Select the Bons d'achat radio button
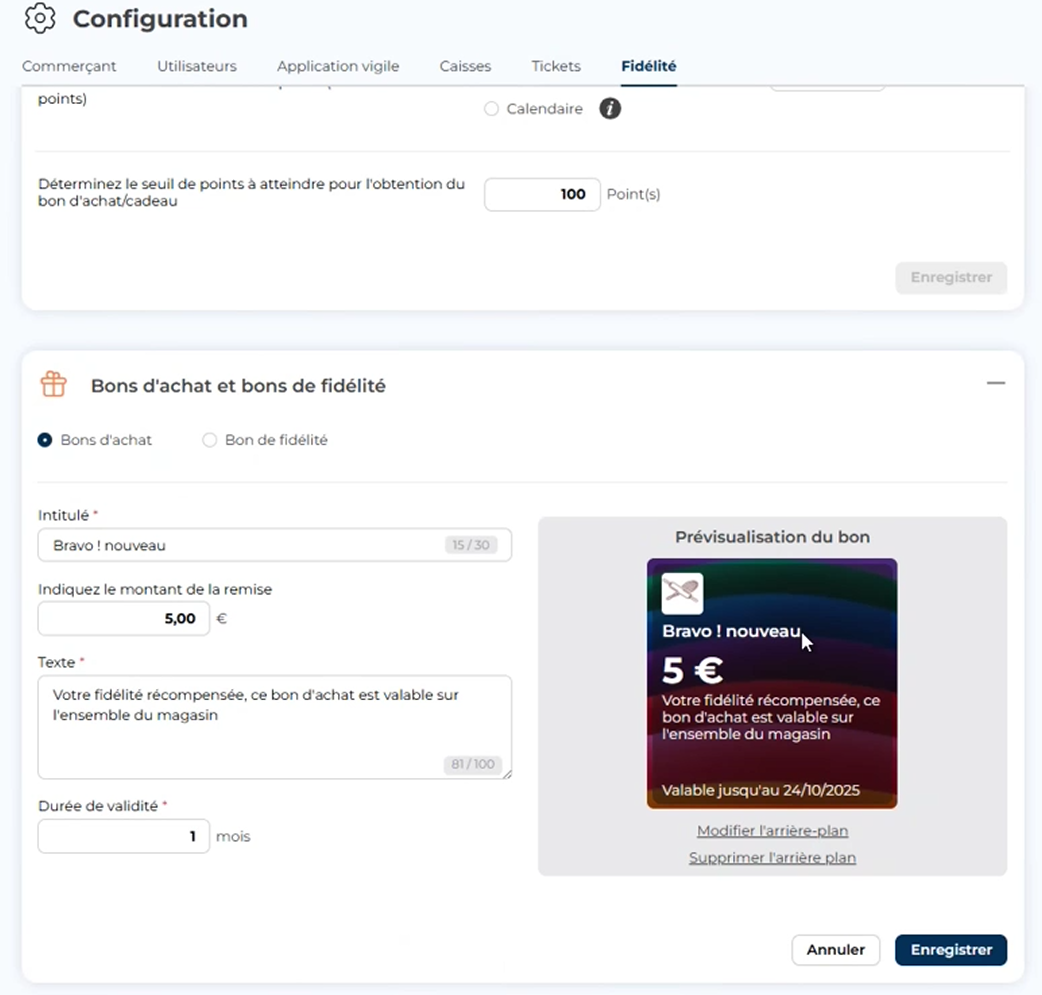This screenshot has height=995, width=1042. tap(45, 440)
